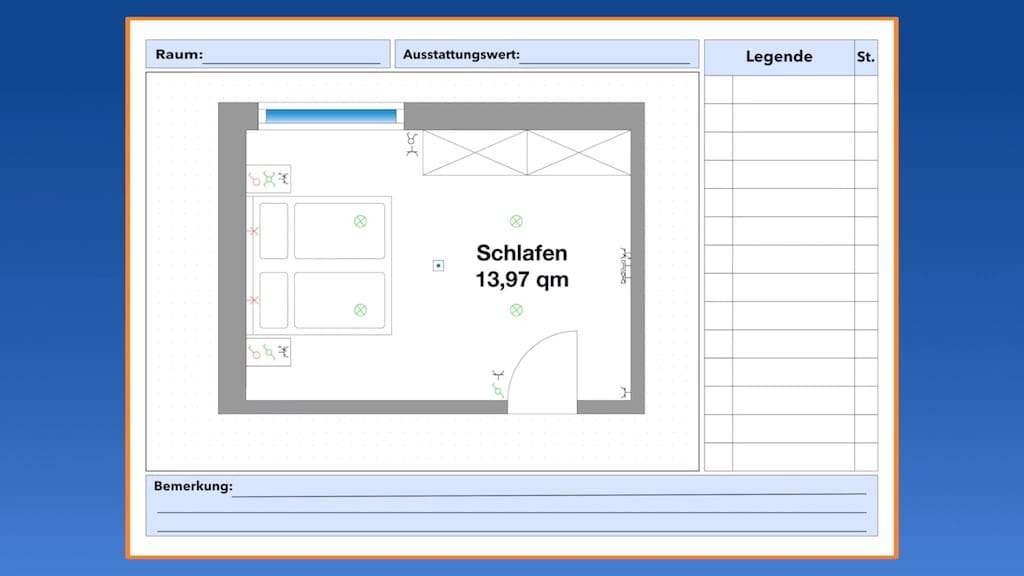Select socket symbol next to the window
Image resolution: width=1024 pixels, height=576 pixels.
click(x=412, y=147)
